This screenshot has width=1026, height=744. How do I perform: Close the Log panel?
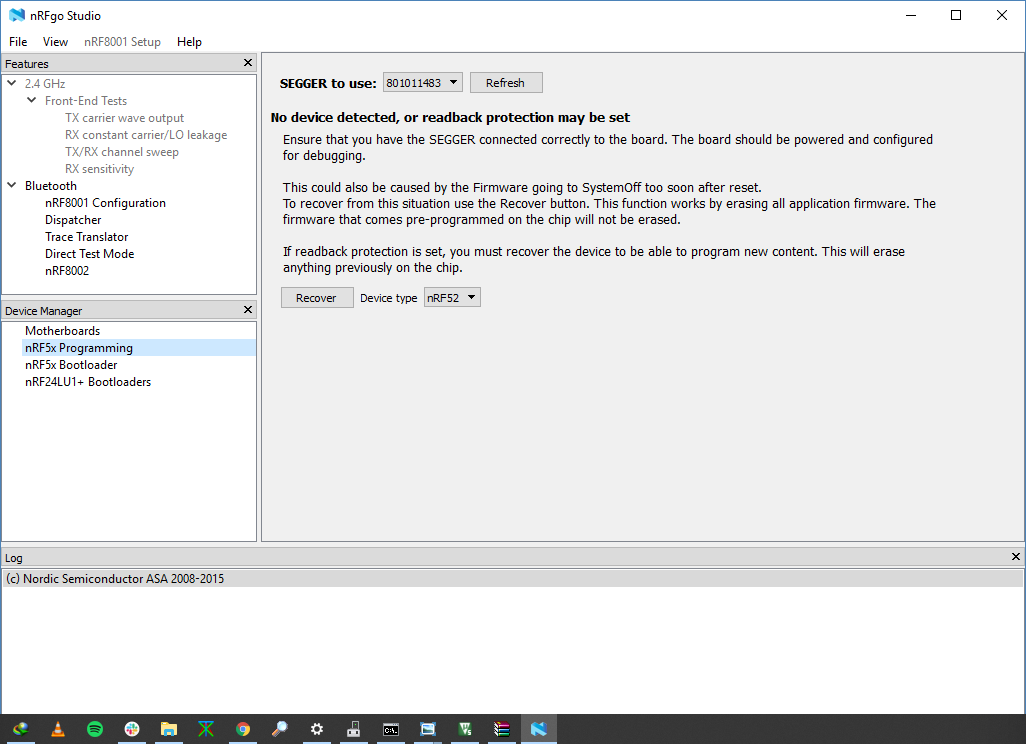1017,557
